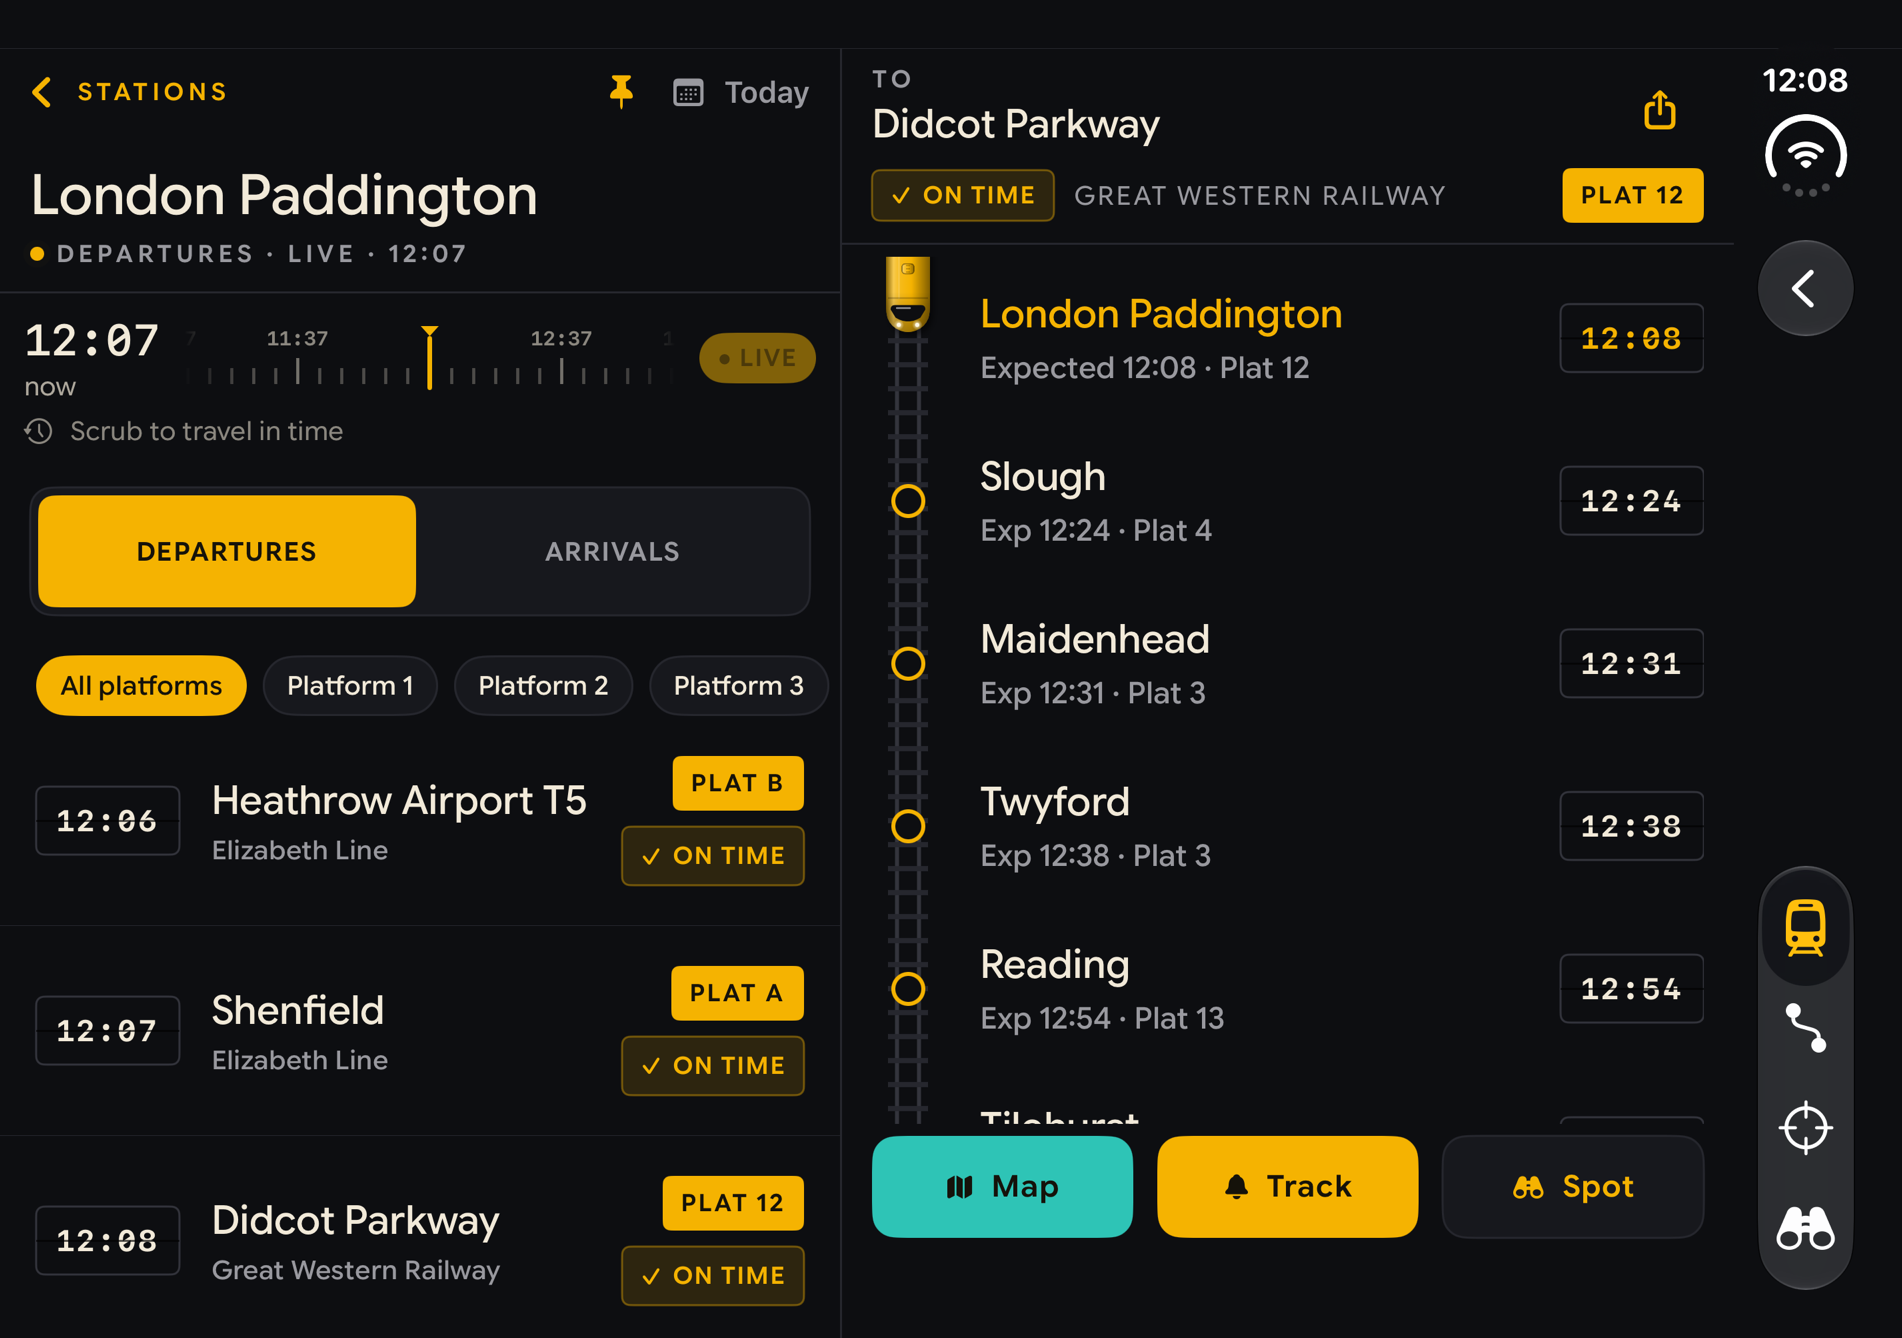Screen dimensions: 1902x1338
Task: Click the ON TIME badge in journey header
Action: point(962,195)
